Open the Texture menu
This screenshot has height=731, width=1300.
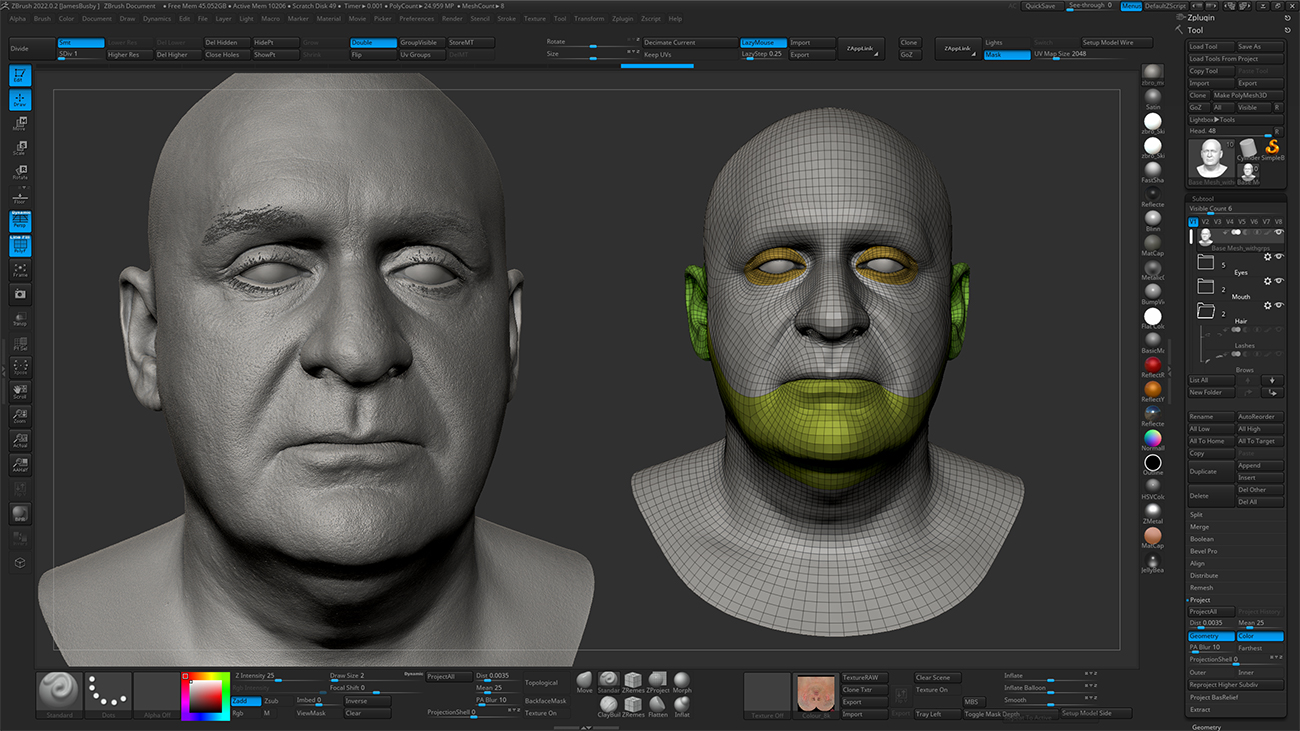tap(535, 18)
